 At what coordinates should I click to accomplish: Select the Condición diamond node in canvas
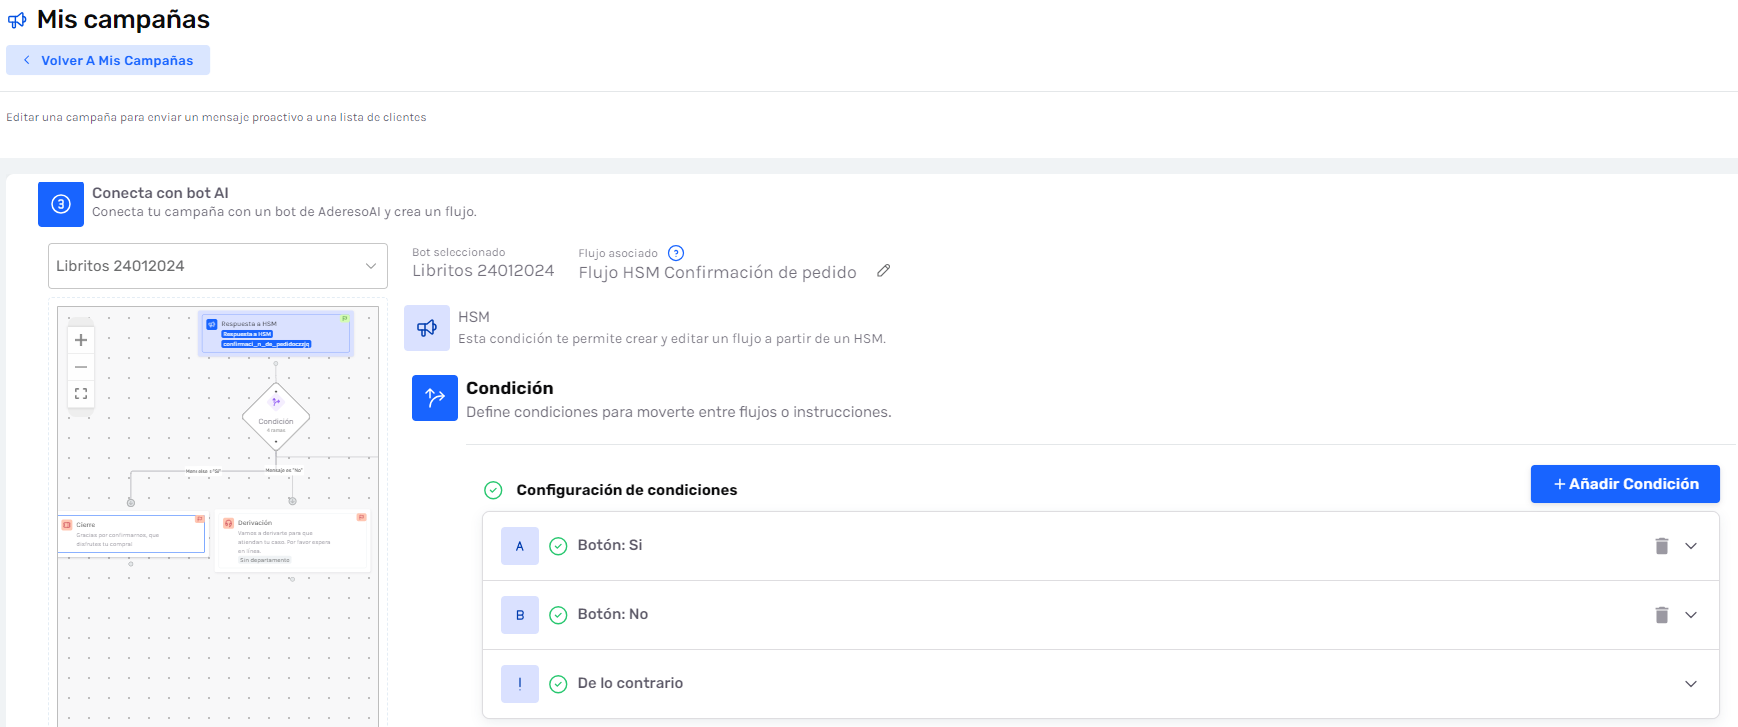(276, 416)
